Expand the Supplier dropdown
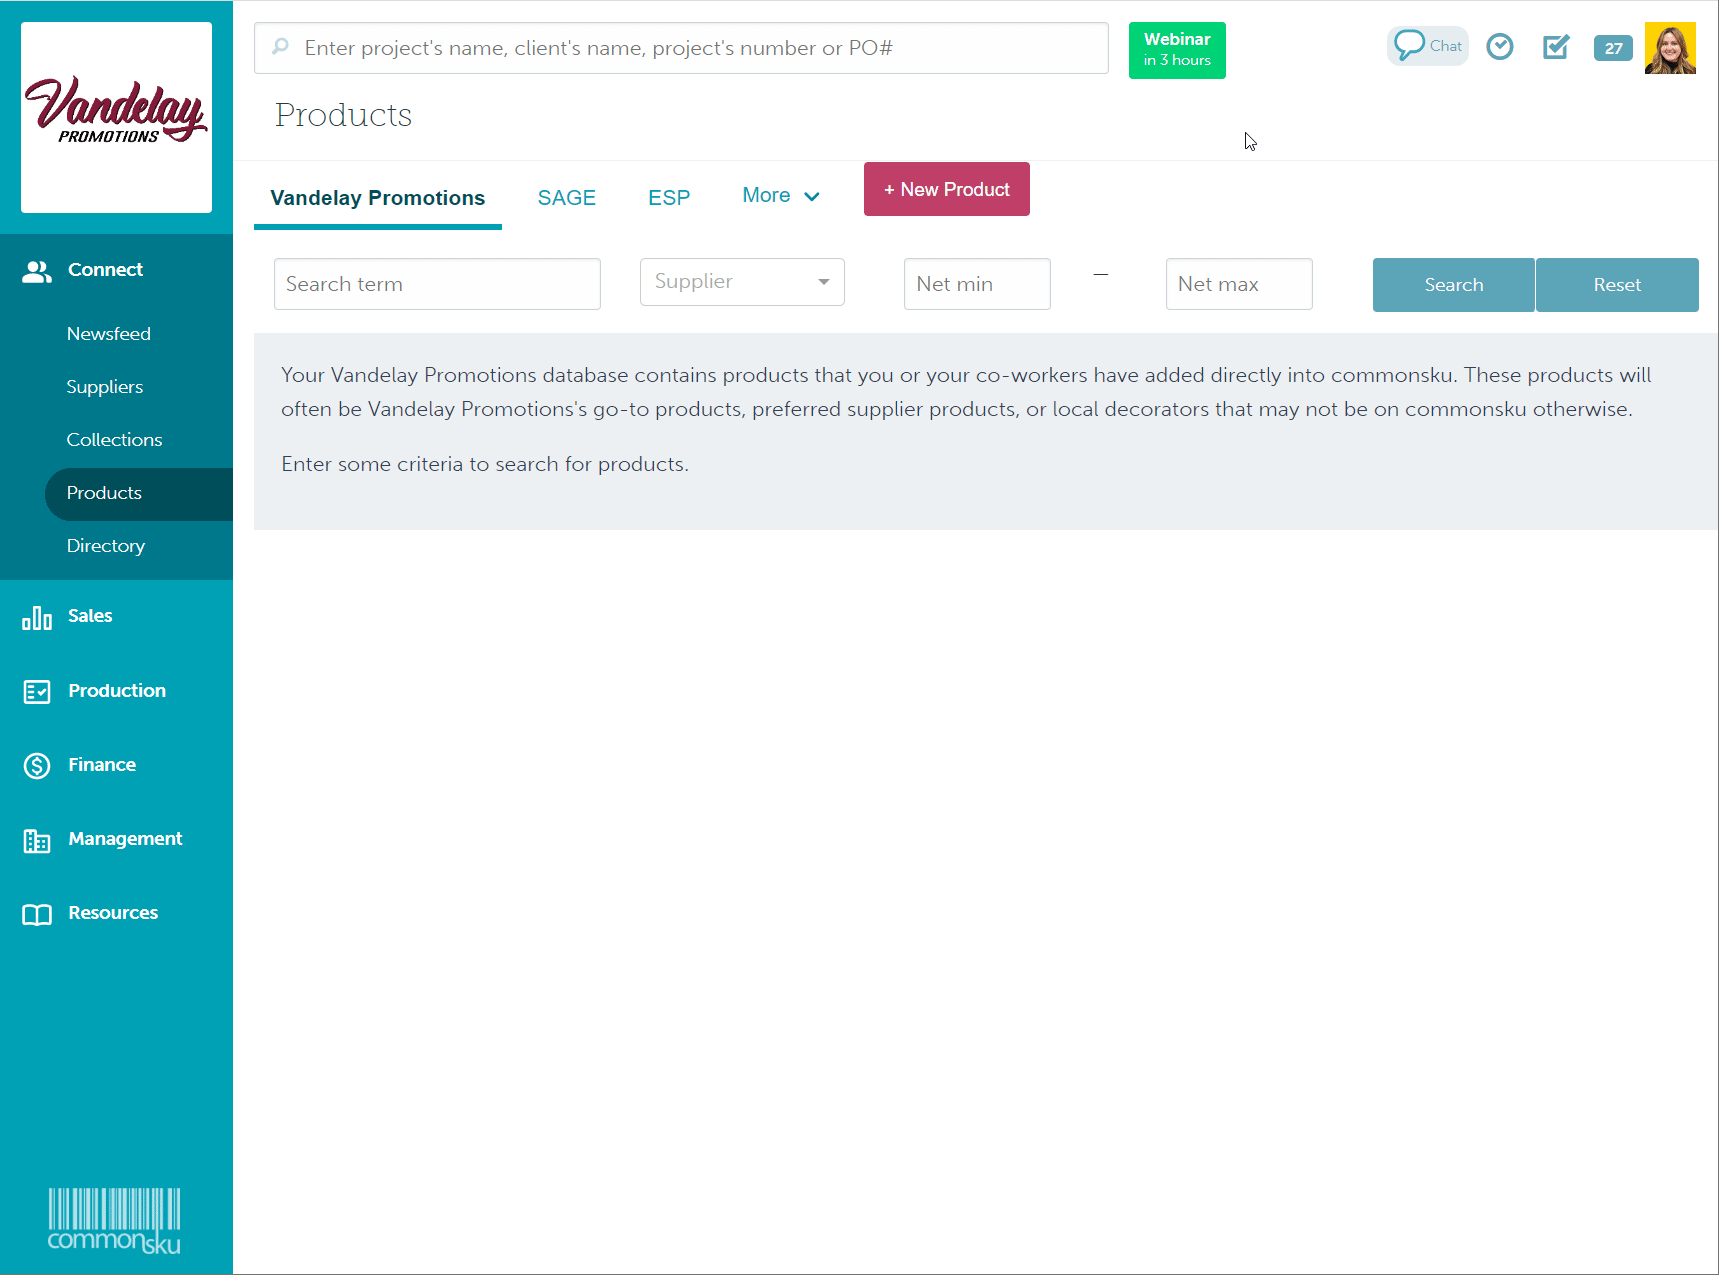This screenshot has height=1275, width=1719. pos(742,282)
